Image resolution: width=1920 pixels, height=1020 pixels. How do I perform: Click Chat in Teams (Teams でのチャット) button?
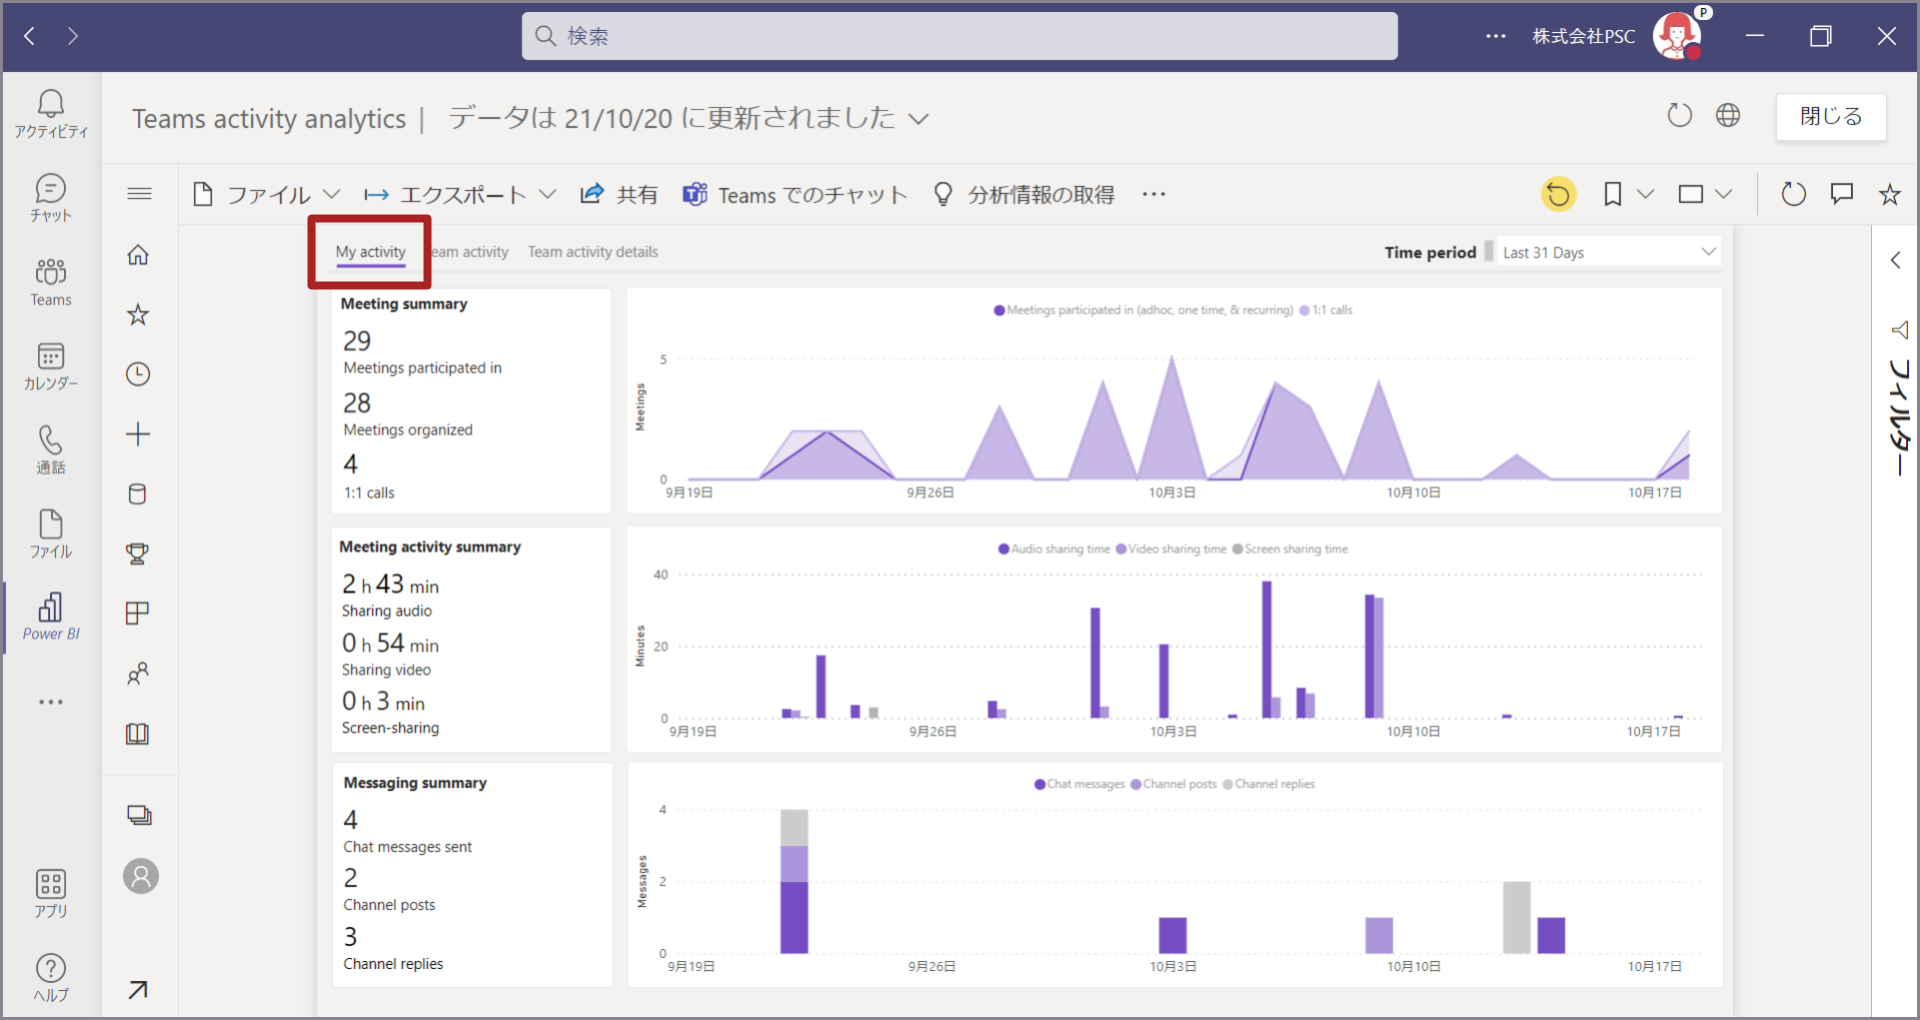[x=795, y=194]
